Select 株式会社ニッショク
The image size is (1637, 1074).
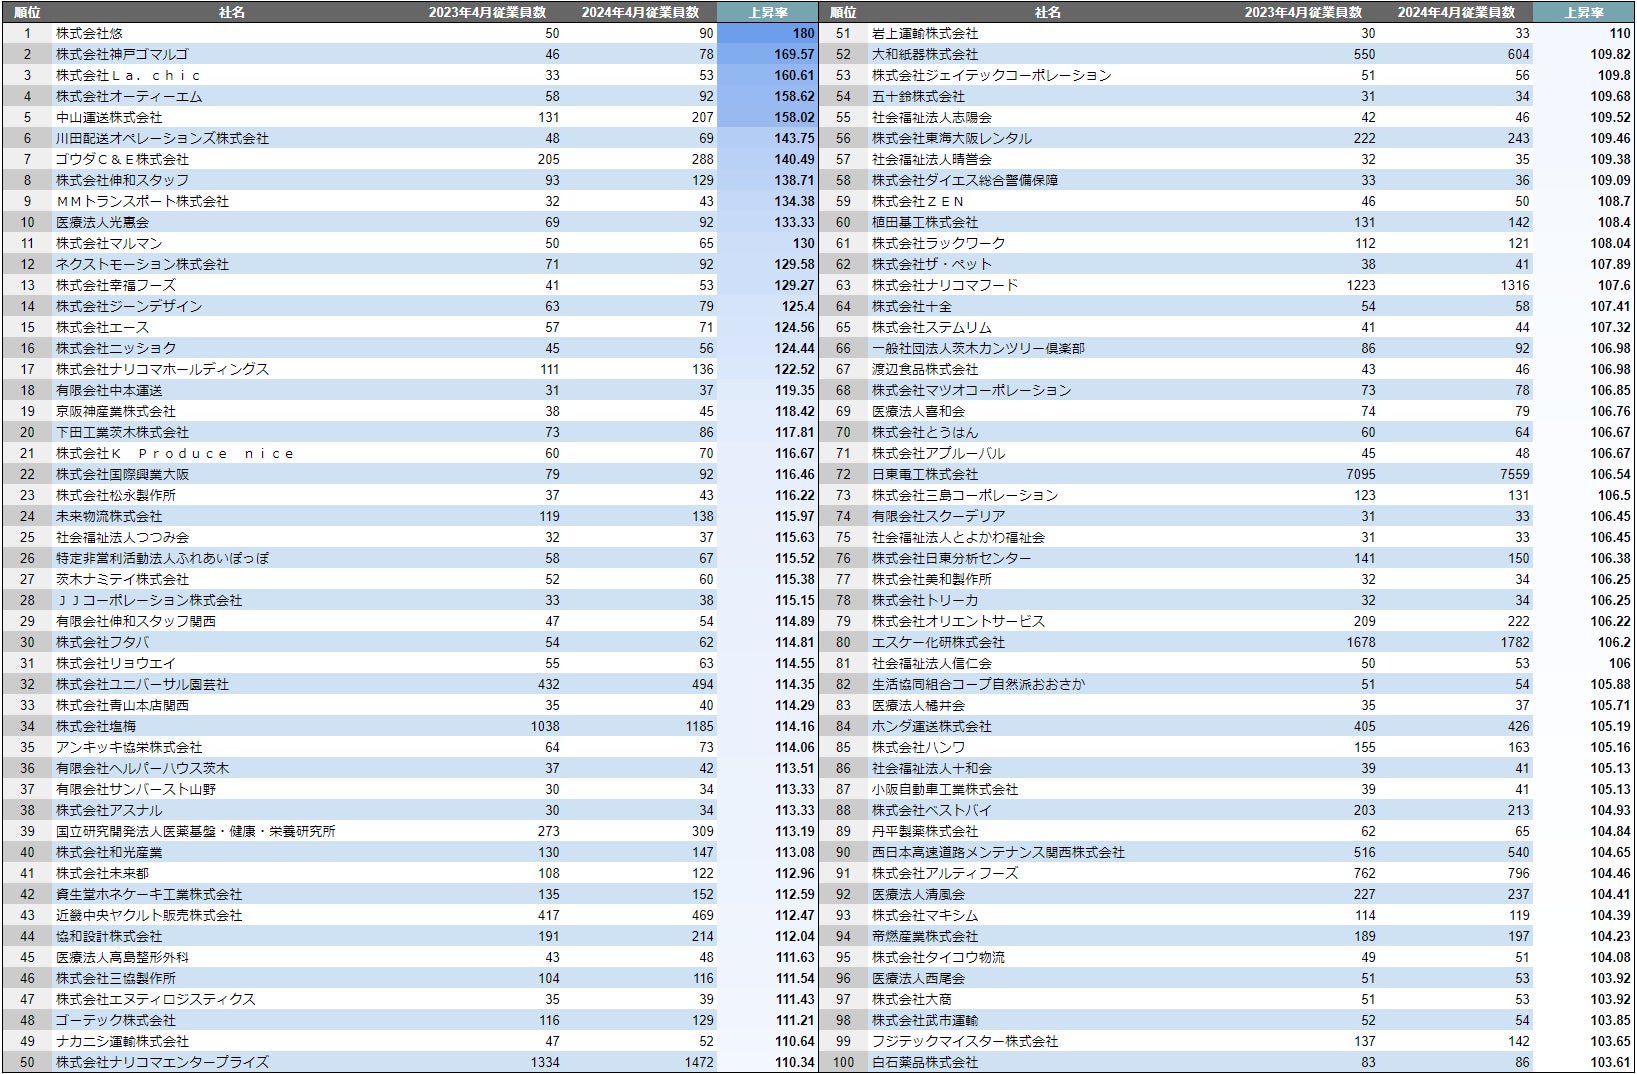point(116,348)
